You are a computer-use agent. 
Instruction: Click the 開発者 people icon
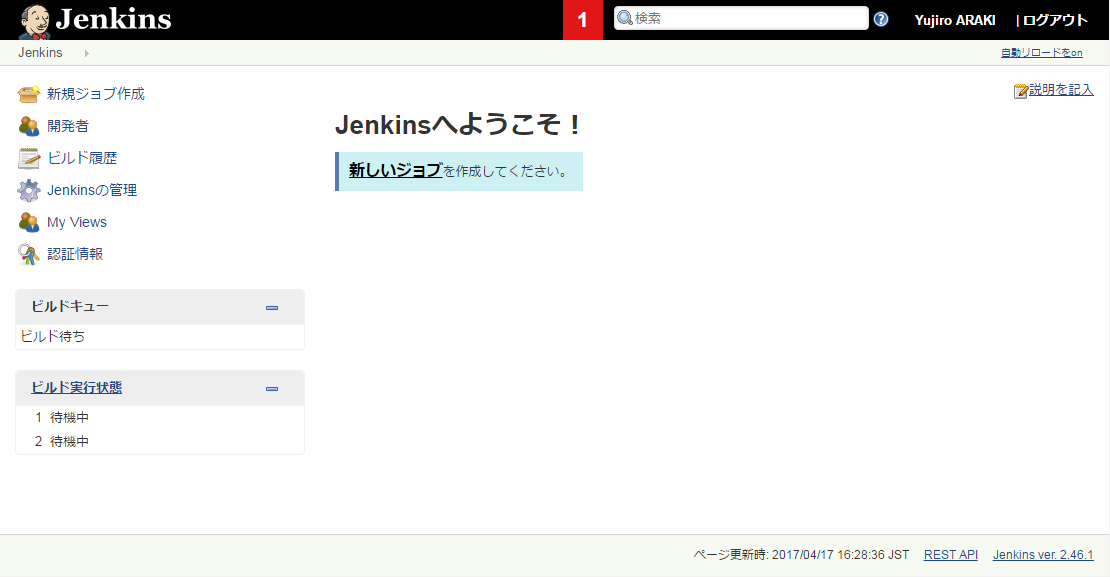[x=29, y=126]
